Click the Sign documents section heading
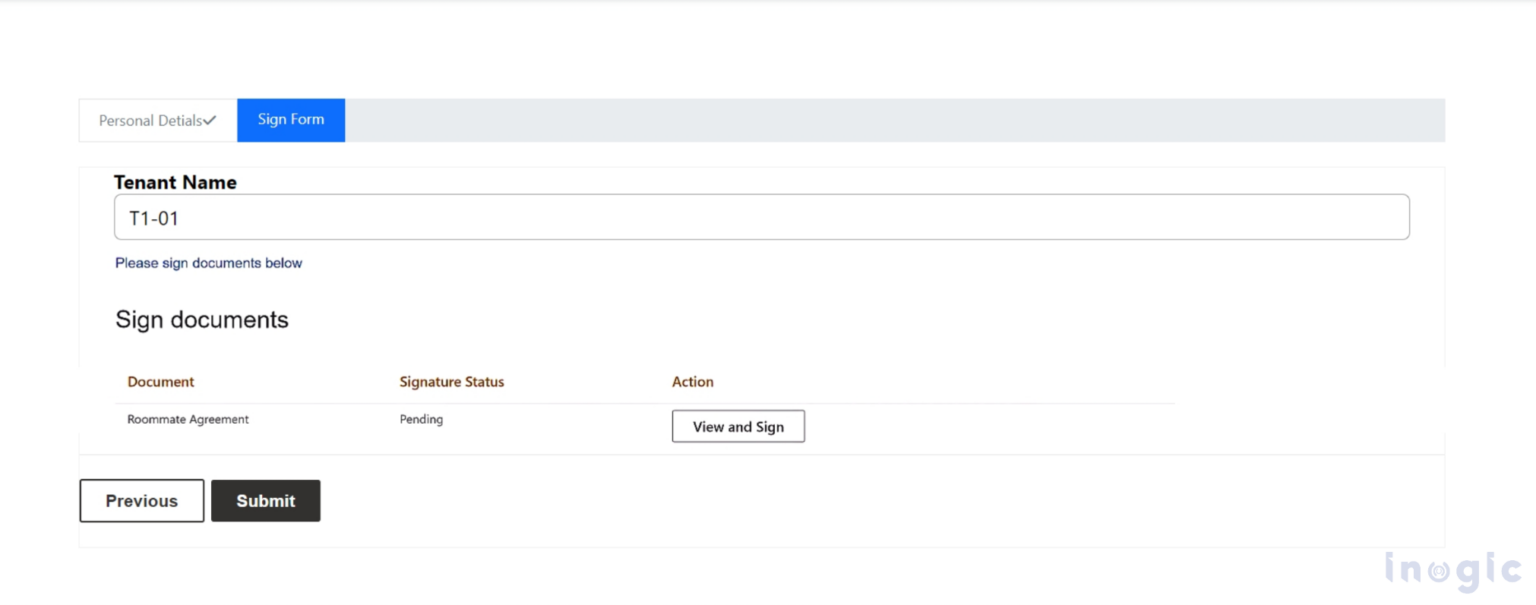 tap(202, 319)
